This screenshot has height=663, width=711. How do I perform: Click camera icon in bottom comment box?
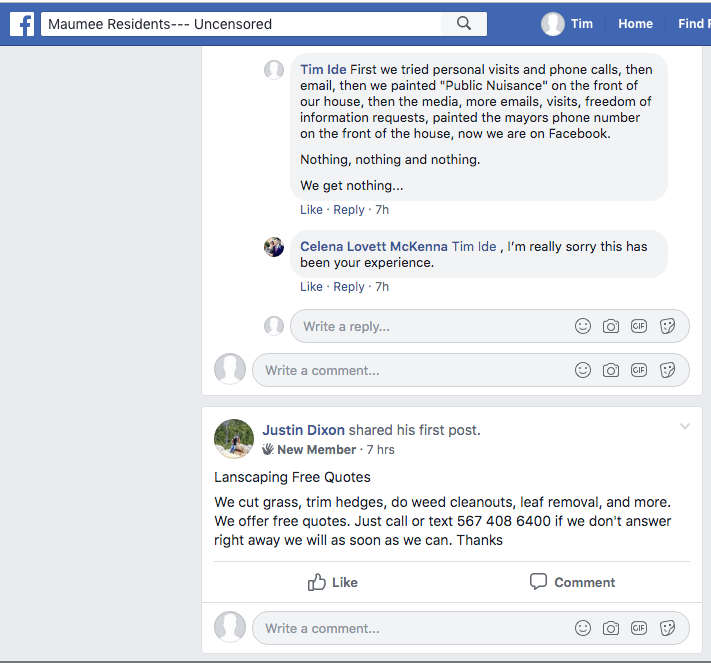point(611,628)
